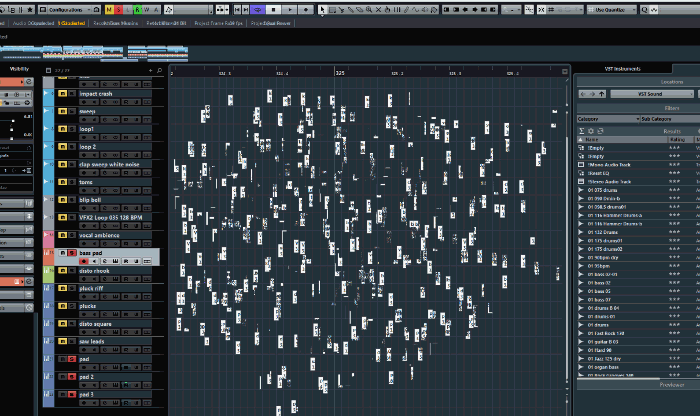Click the yellow Mute (M) toolbar button
Screen dimensions: 700x416
click(x=108, y=9)
